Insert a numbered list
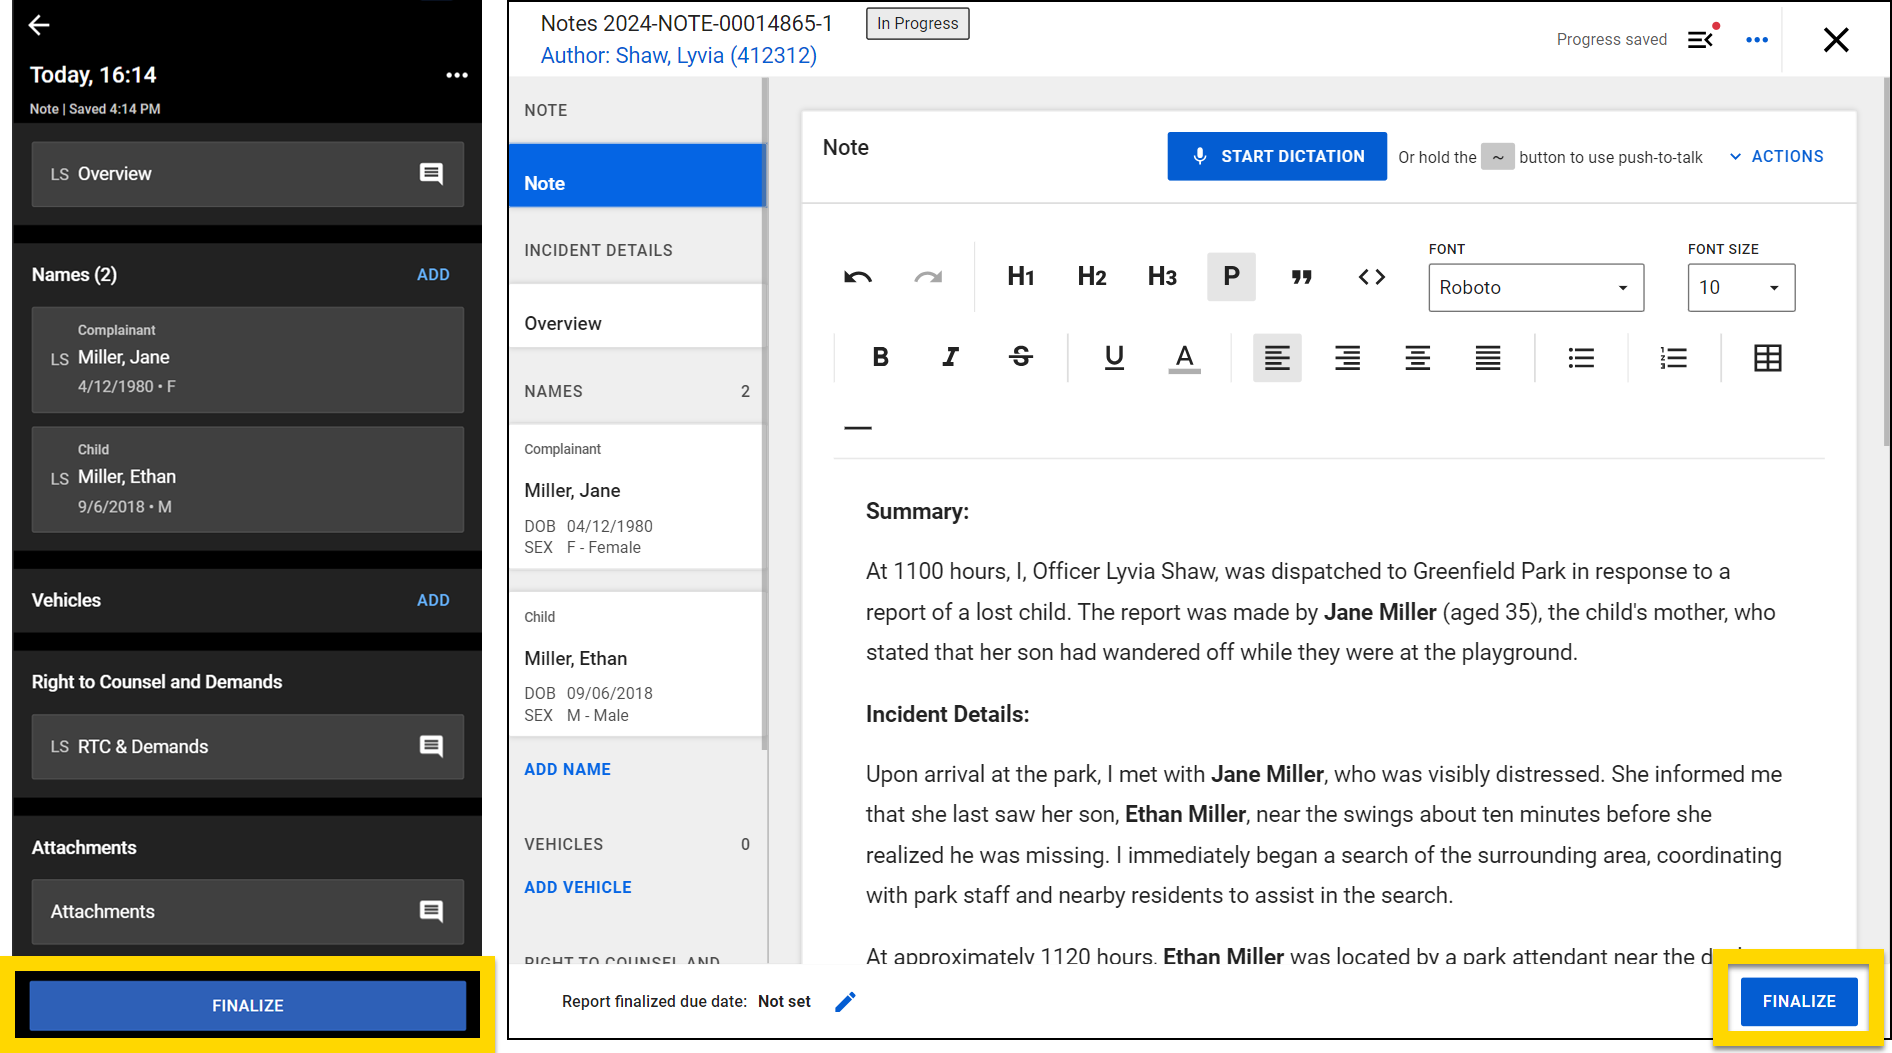1892x1053 pixels. pos(1673,358)
